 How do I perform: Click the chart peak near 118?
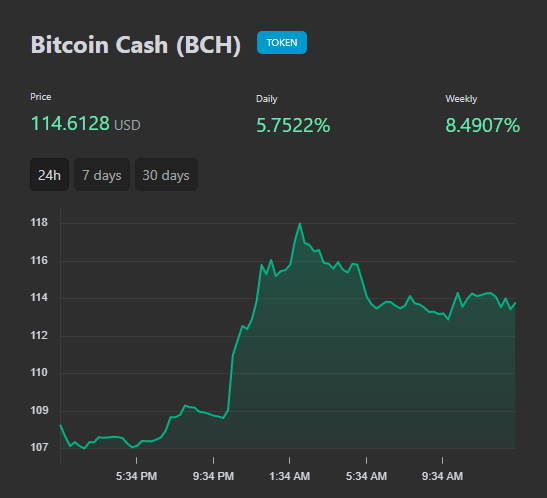(x=300, y=224)
